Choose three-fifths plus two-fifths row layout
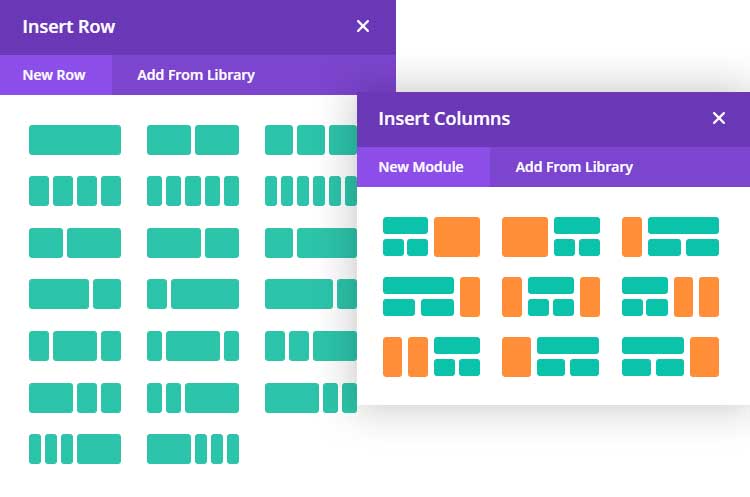750x497 pixels. 193,243
